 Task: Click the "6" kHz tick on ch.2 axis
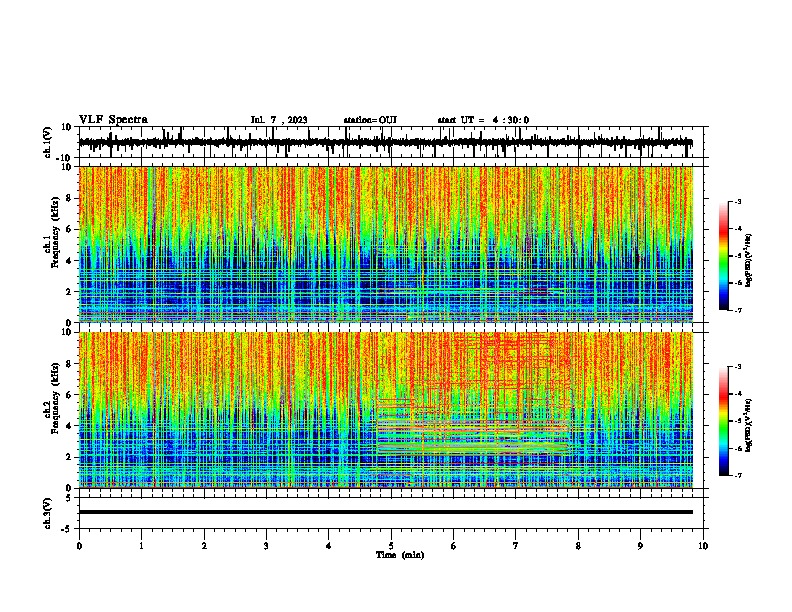(x=69, y=395)
